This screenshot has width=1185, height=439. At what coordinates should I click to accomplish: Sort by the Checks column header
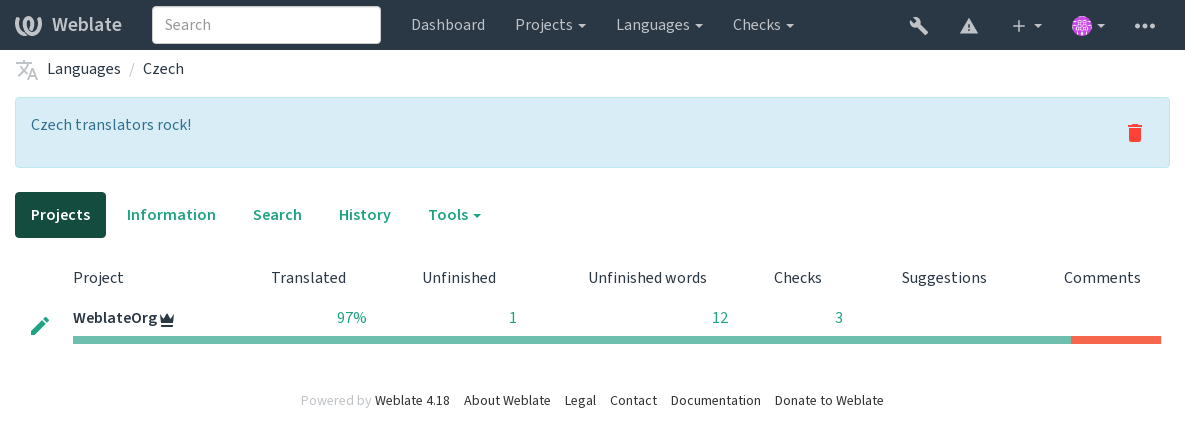pyautogui.click(x=797, y=278)
